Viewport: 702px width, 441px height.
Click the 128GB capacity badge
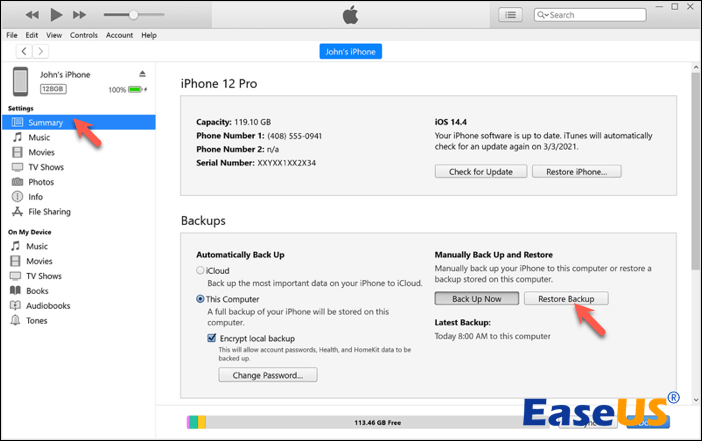point(53,89)
